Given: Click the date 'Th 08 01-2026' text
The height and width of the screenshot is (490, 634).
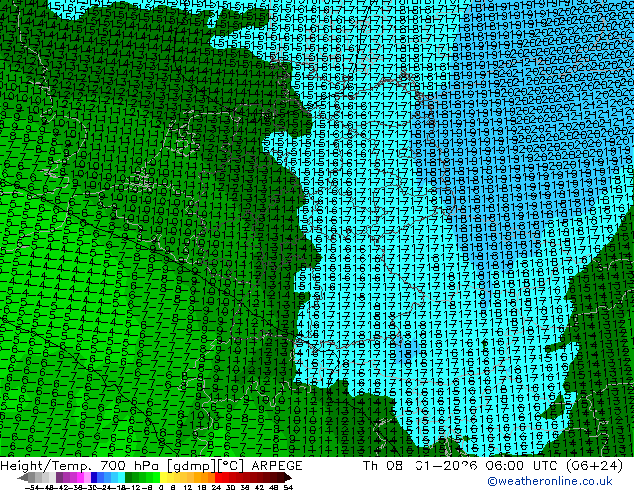Looking at the screenshot, I should [x=420, y=466].
